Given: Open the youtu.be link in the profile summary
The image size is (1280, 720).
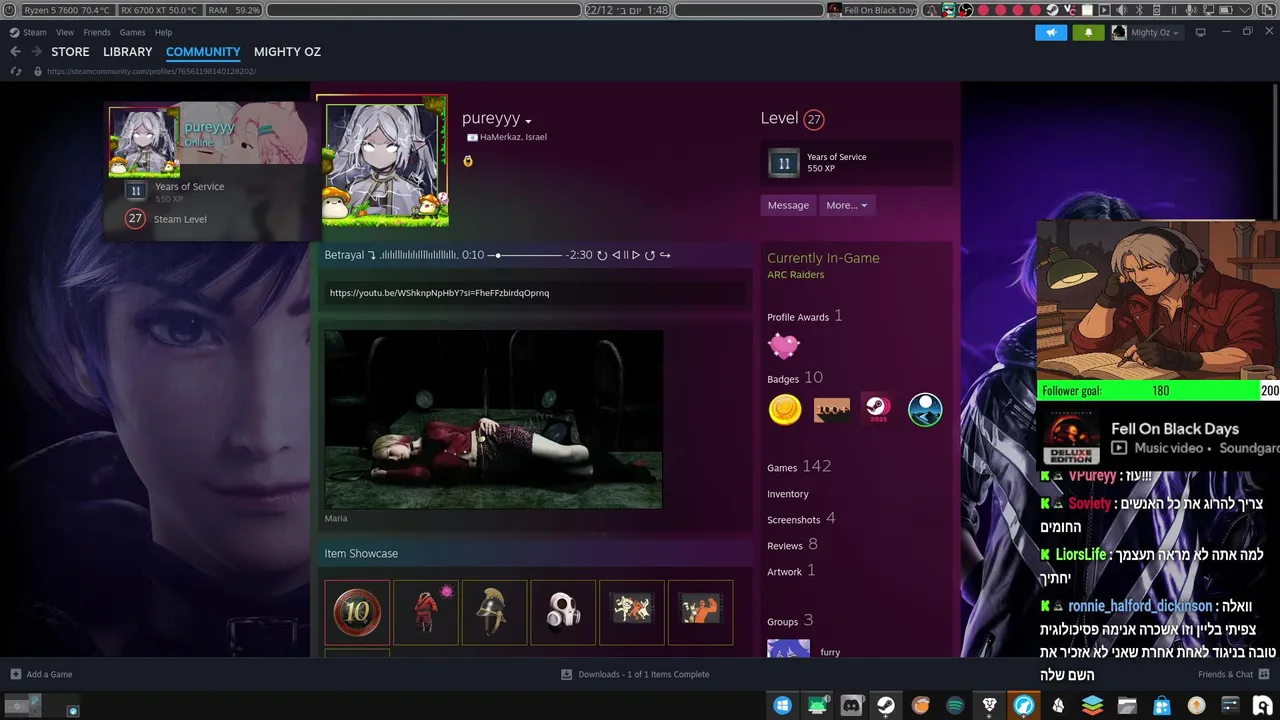Looking at the screenshot, I should [439, 293].
